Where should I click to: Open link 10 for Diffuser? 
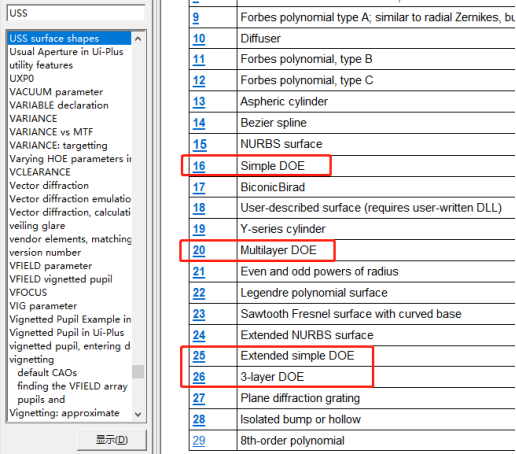pos(199,39)
